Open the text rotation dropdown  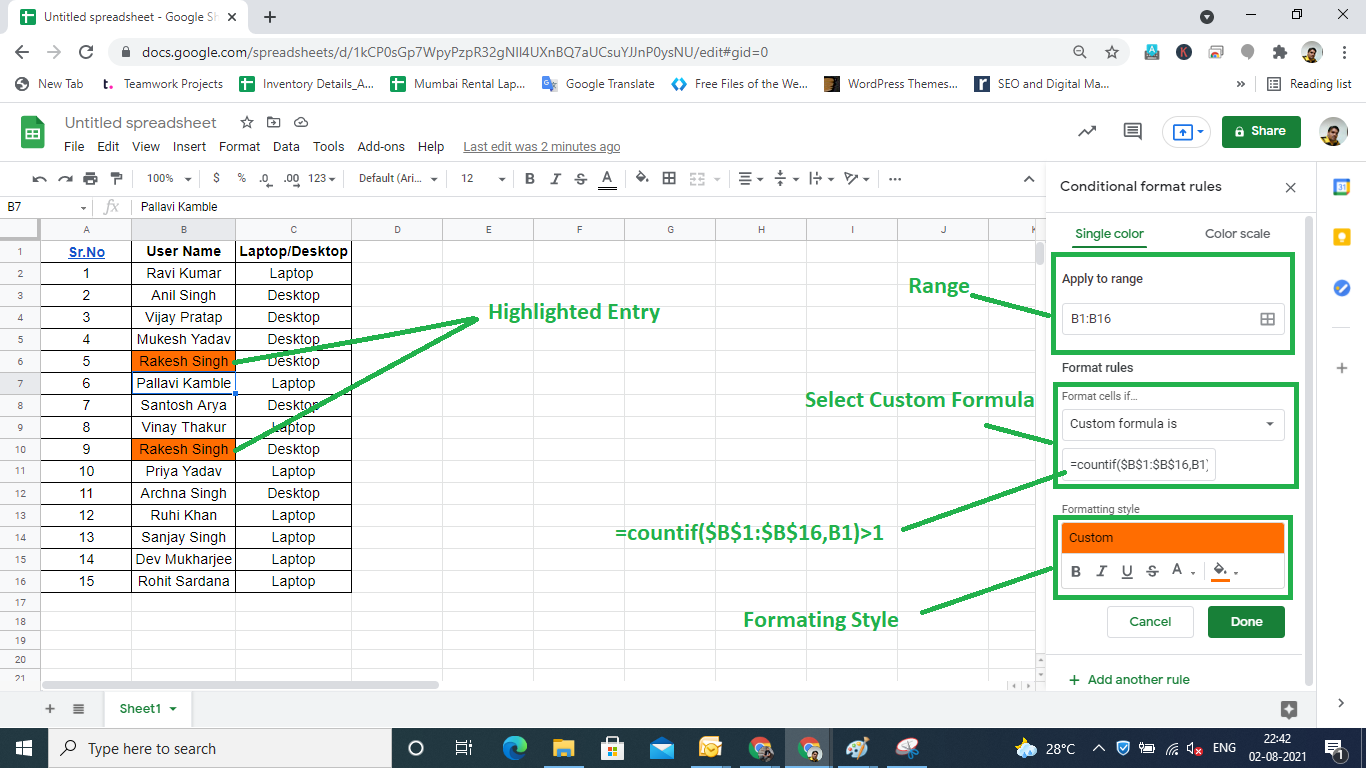[x=857, y=179]
